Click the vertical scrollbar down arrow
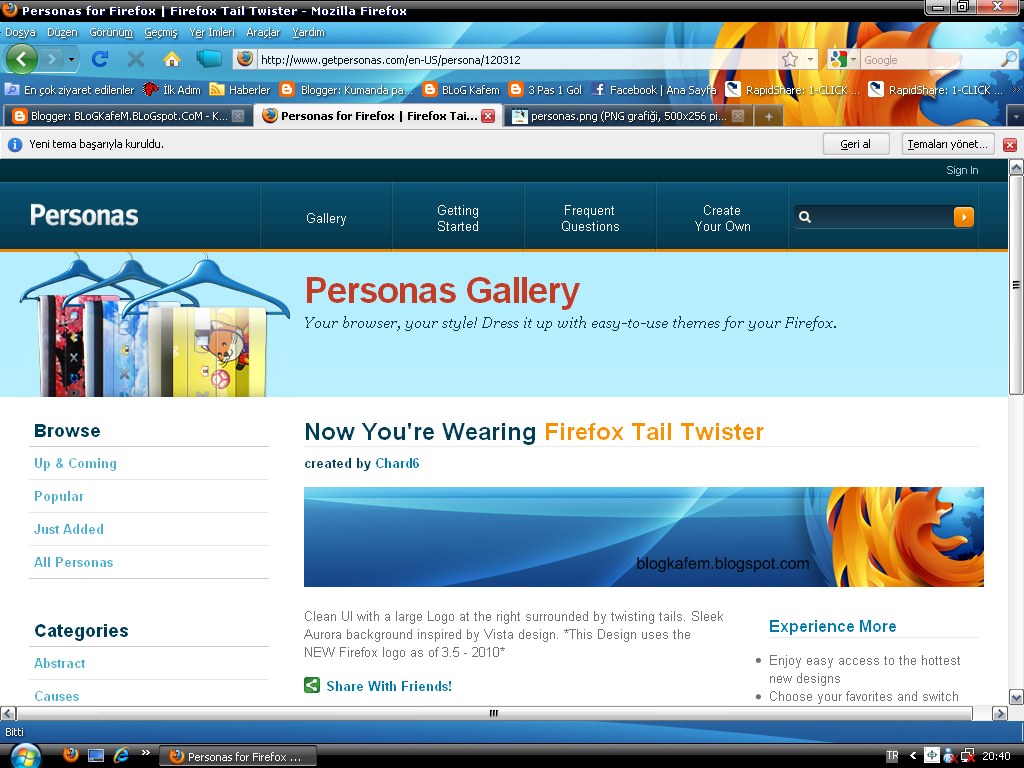 [x=1016, y=697]
